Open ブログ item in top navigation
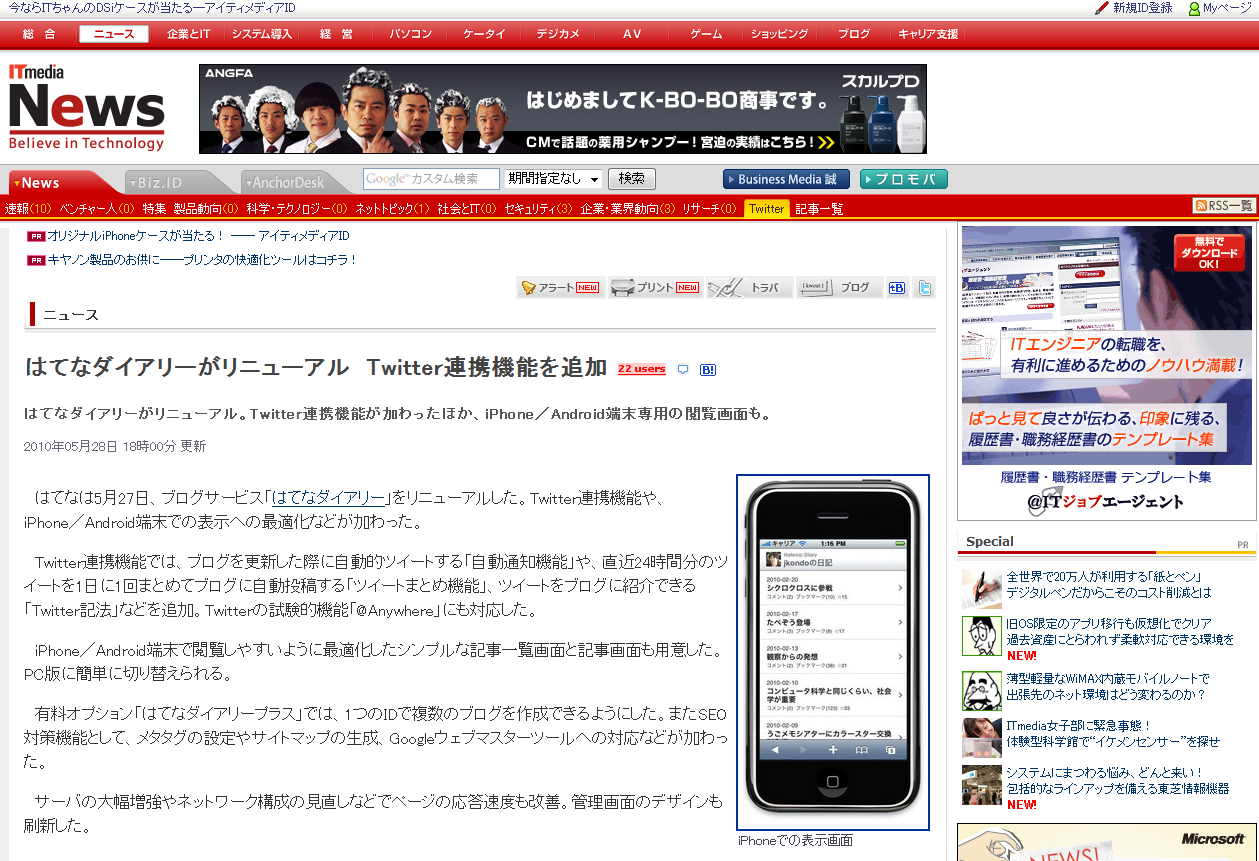Viewport: 1259px width, 861px height. click(x=854, y=34)
